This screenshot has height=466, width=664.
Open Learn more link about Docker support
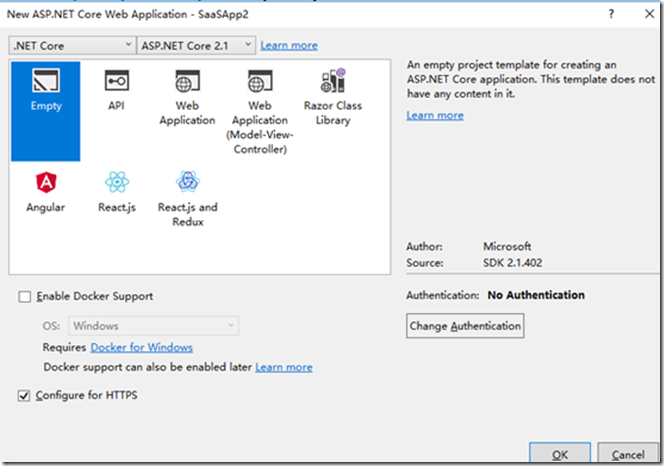(284, 367)
